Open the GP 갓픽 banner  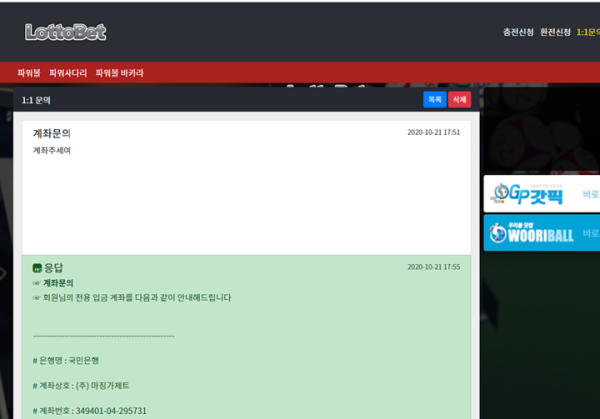coord(542,194)
